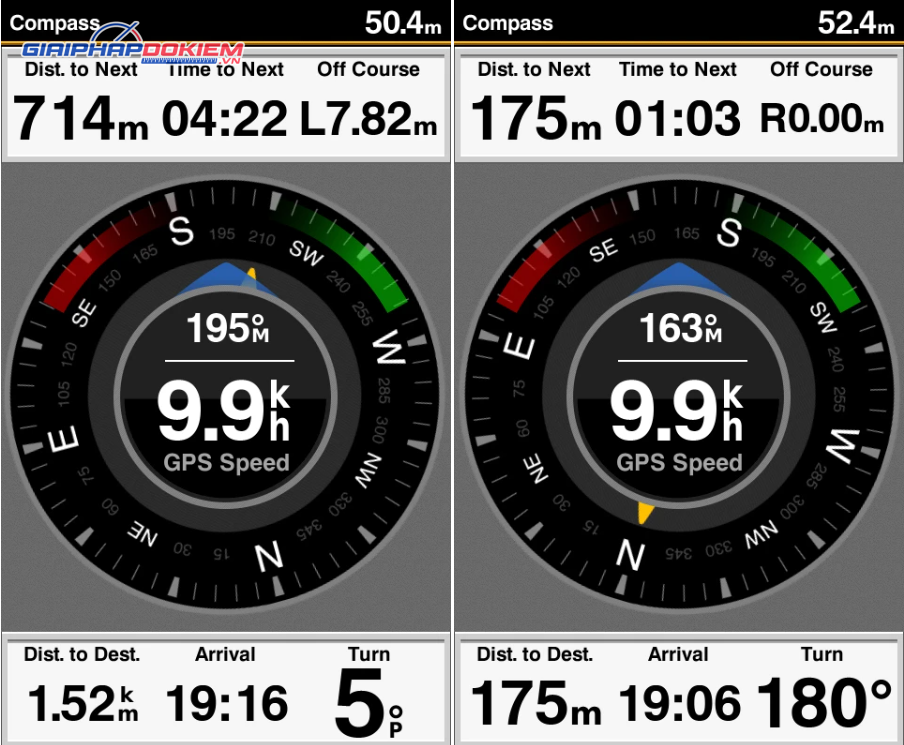Screen dimensions: 904x745
Task: Select the 52.4 m depth reading
Action: (856, 23)
